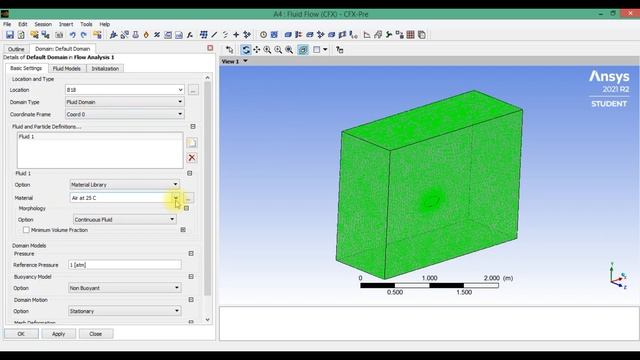Click the flask-shaped material icon

(136, 35)
